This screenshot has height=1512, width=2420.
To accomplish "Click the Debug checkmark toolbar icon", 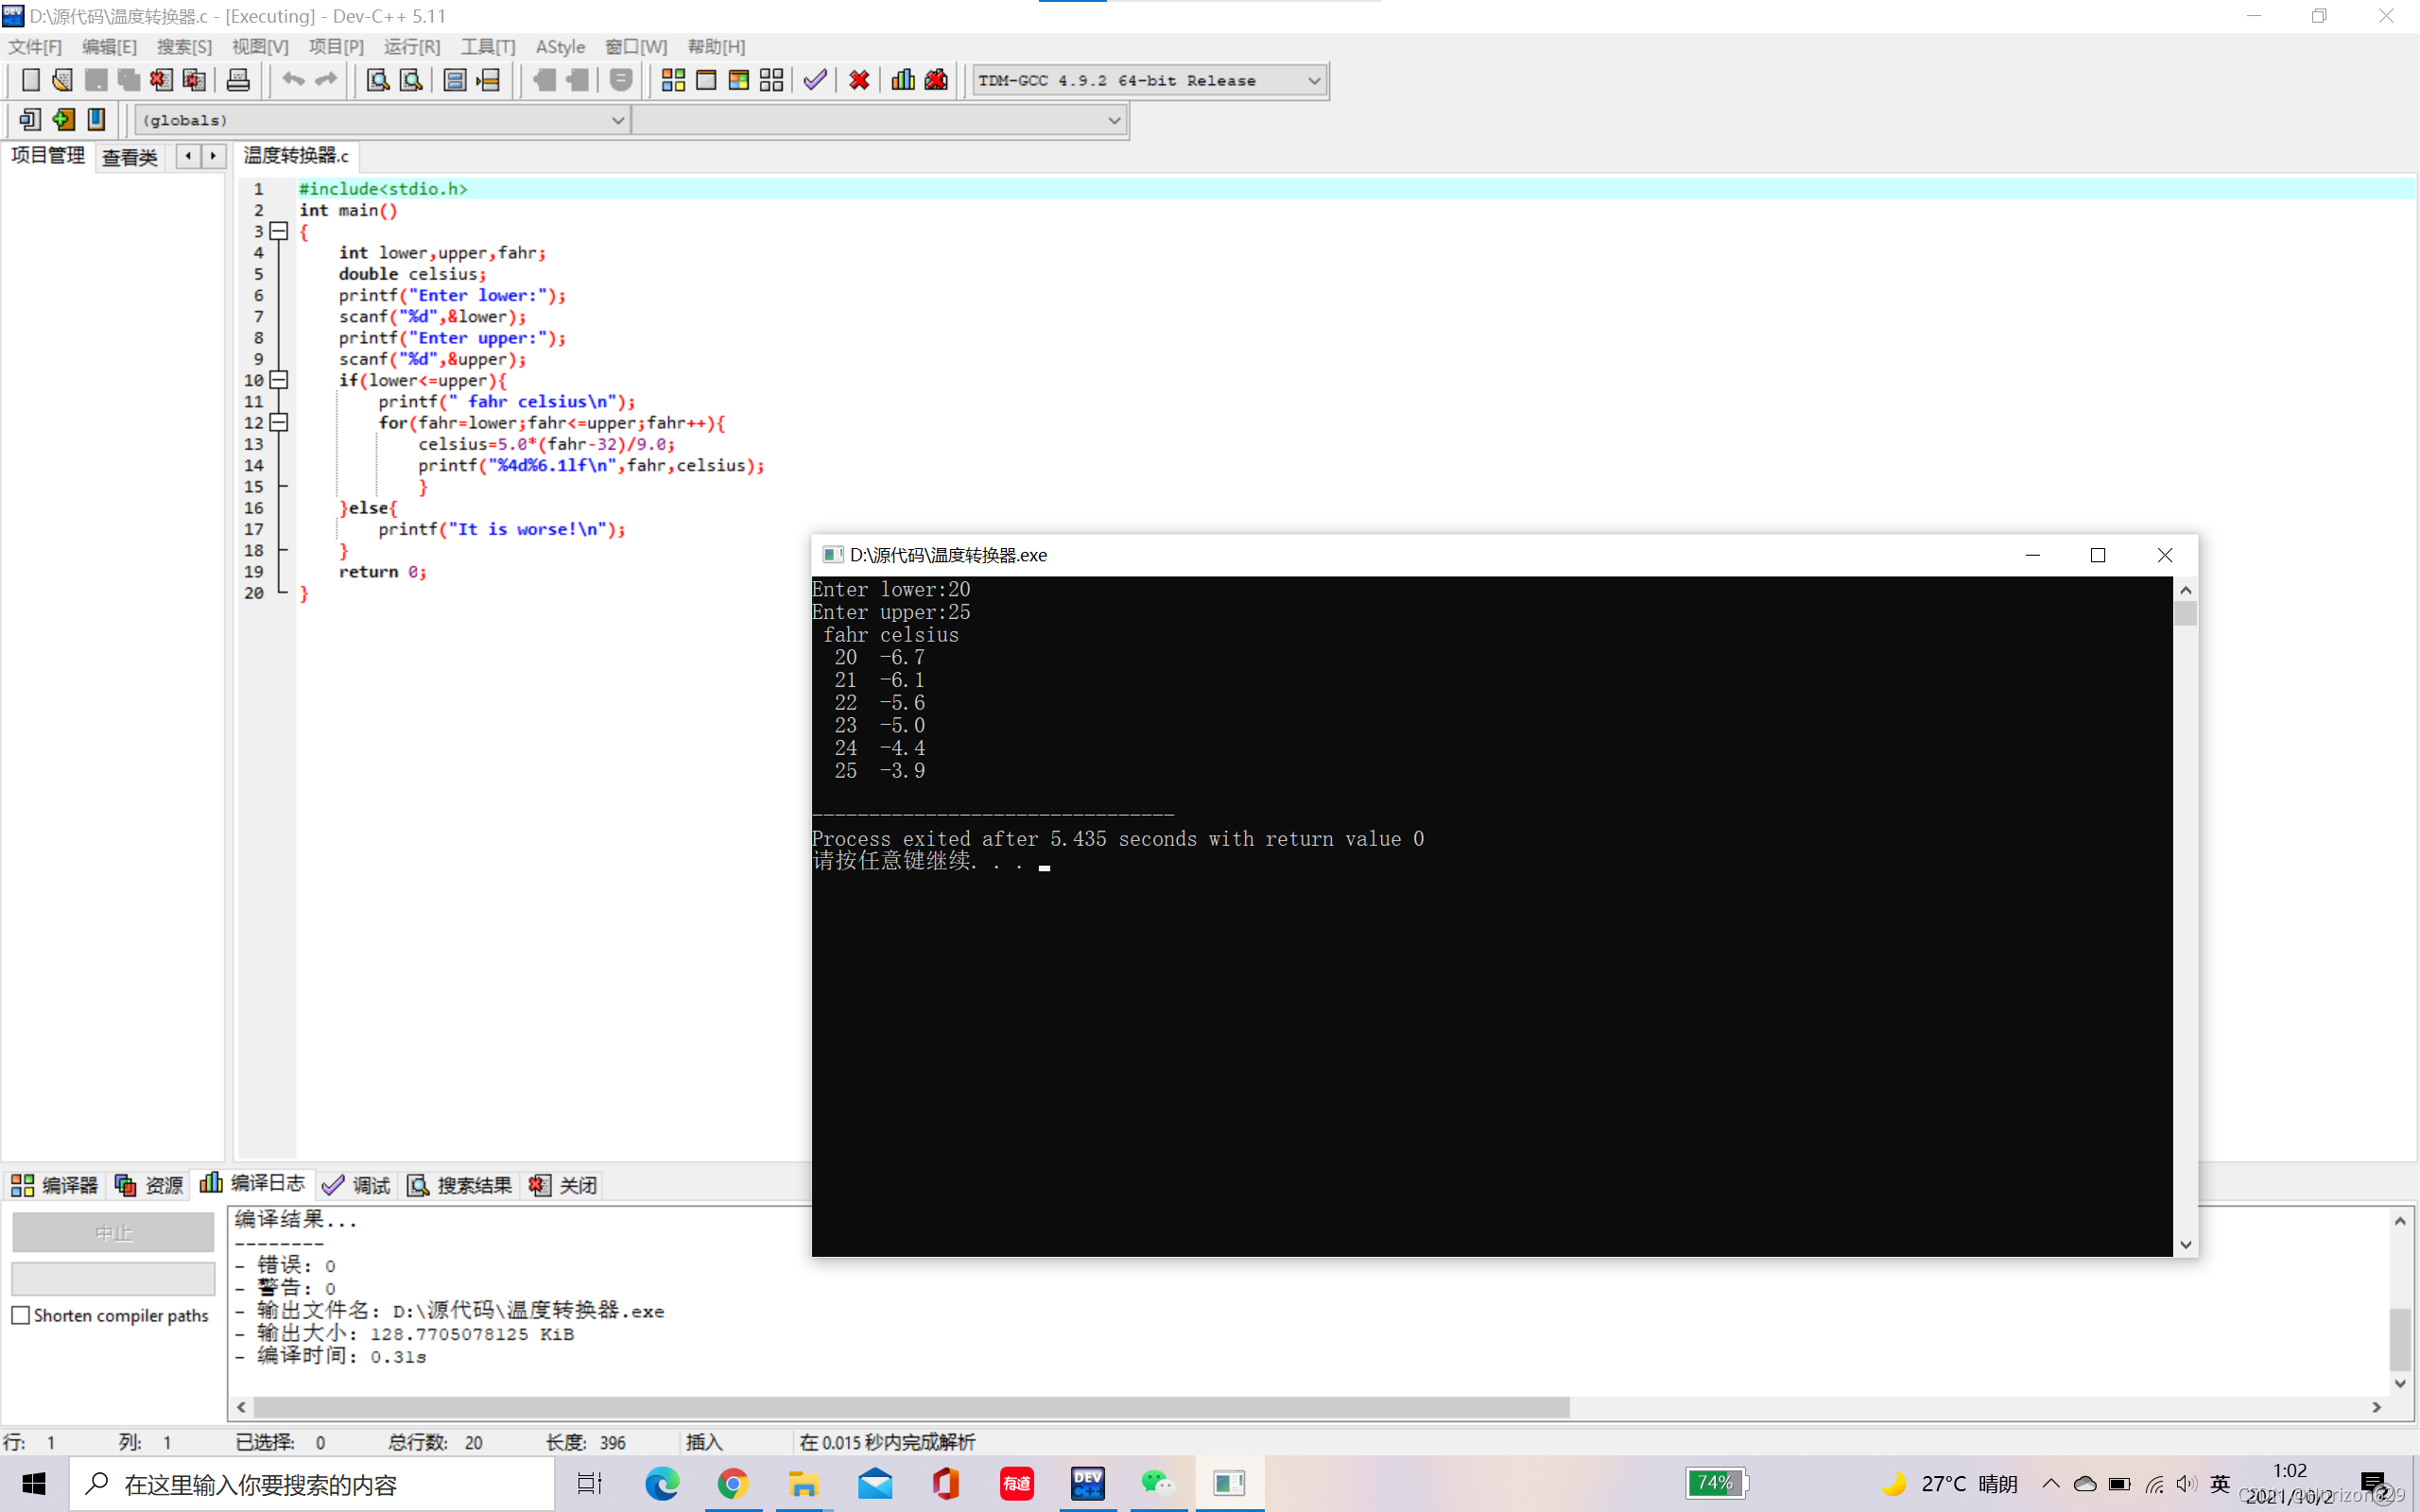I will (x=815, y=80).
